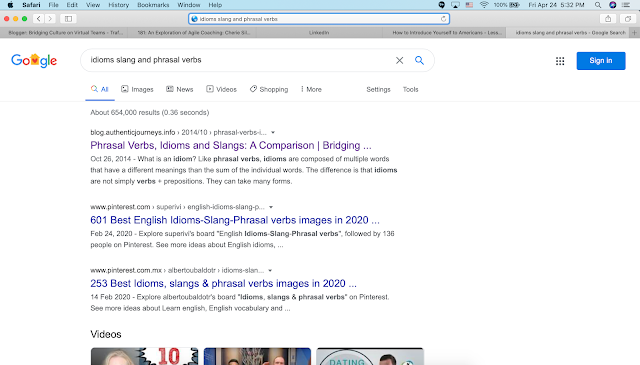Click the Safari address bar

coord(319,19)
